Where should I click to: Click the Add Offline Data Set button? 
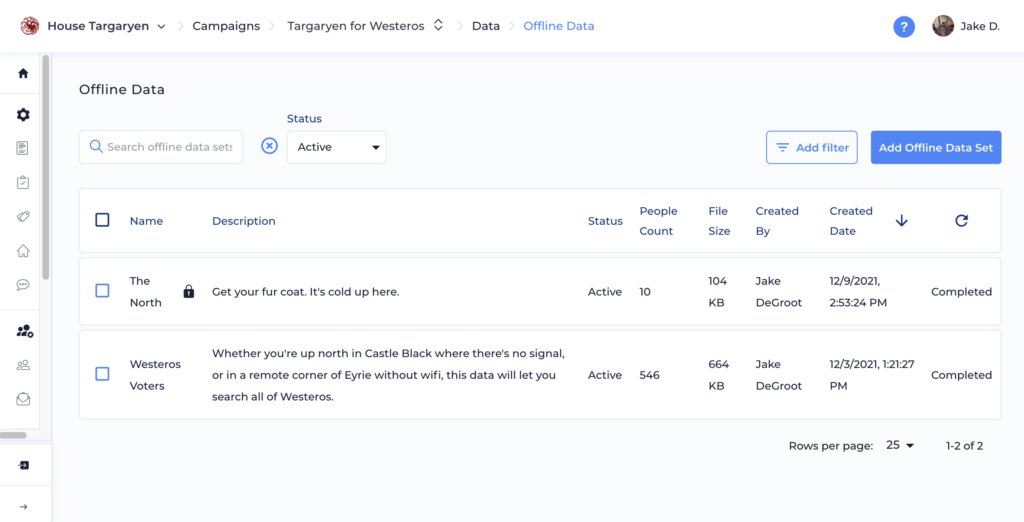tap(936, 147)
